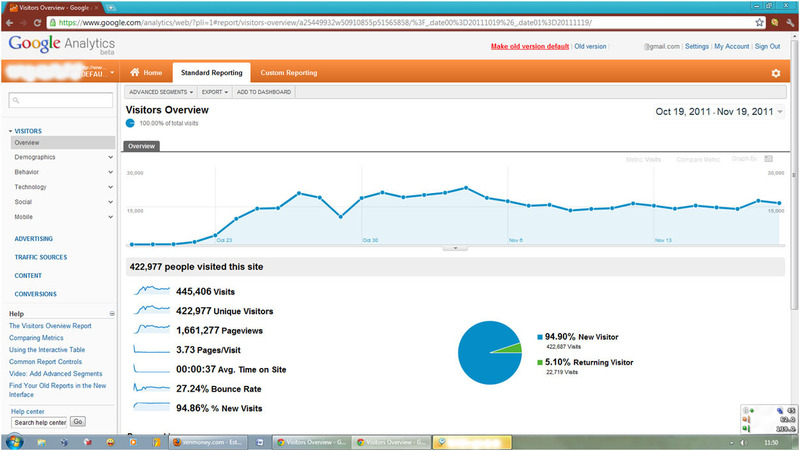Click the Bounce Rate sparkline thumbnail
Screen dimensions: 800x451
click(x=152, y=388)
